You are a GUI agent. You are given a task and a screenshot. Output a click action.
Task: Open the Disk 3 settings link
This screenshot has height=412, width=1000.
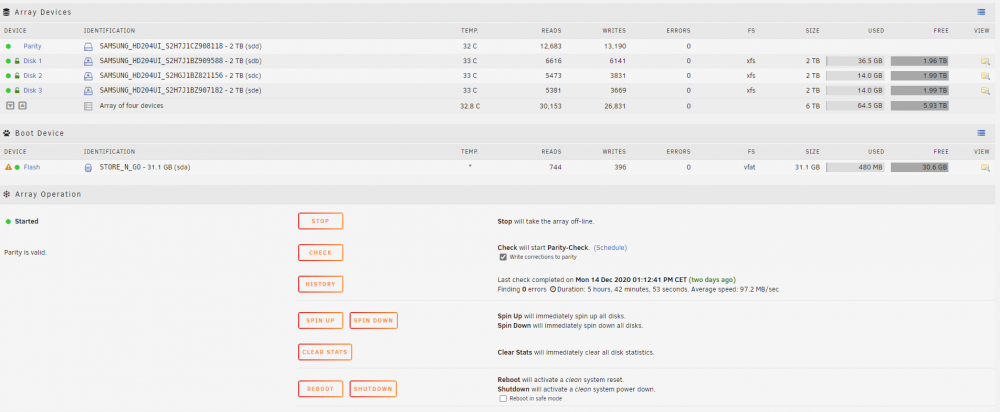33,91
